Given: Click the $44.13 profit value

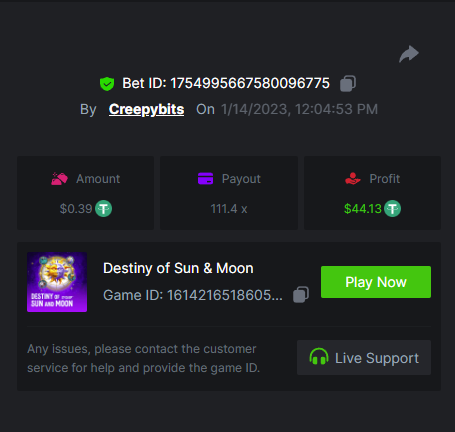Looking at the screenshot, I should click(363, 209).
